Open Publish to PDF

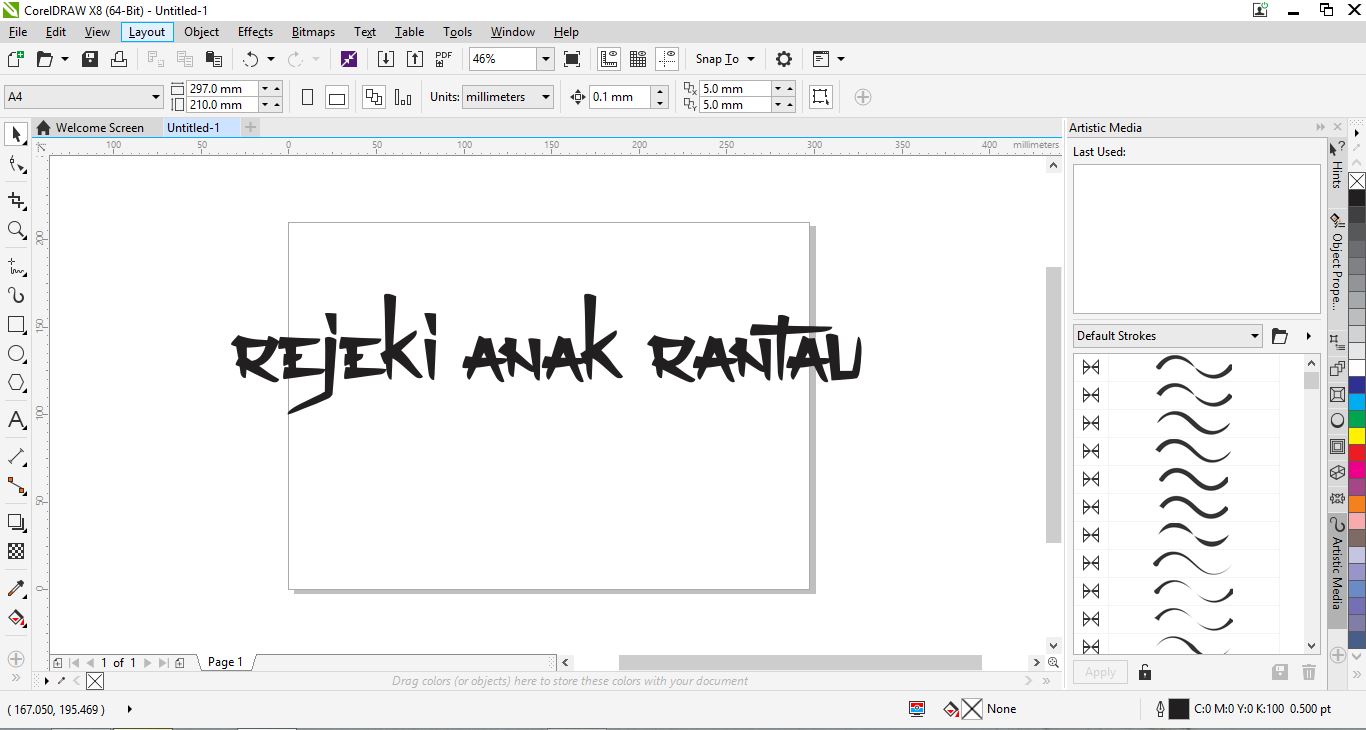pyautogui.click(x=443, y=59)
